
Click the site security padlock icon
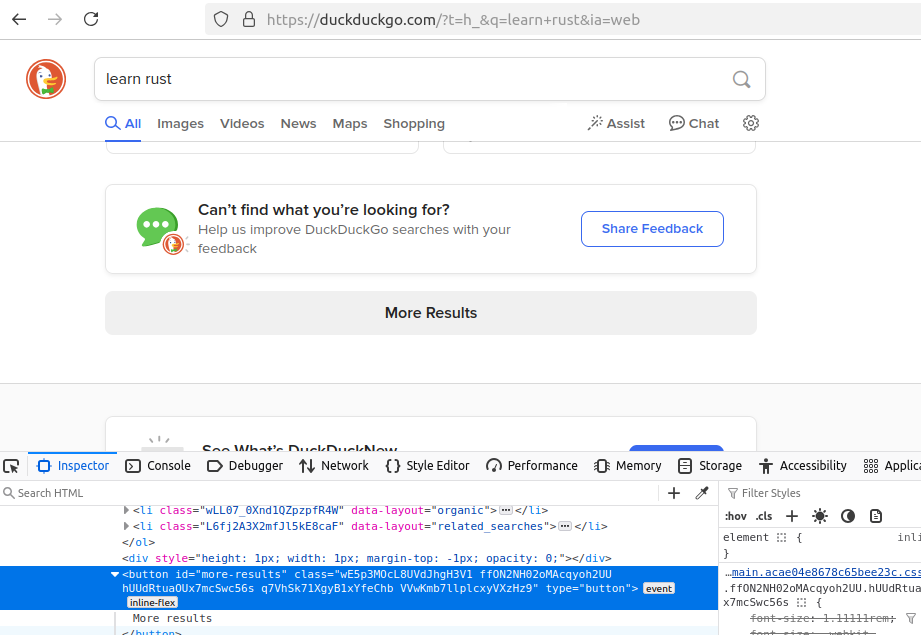point(249,19)
